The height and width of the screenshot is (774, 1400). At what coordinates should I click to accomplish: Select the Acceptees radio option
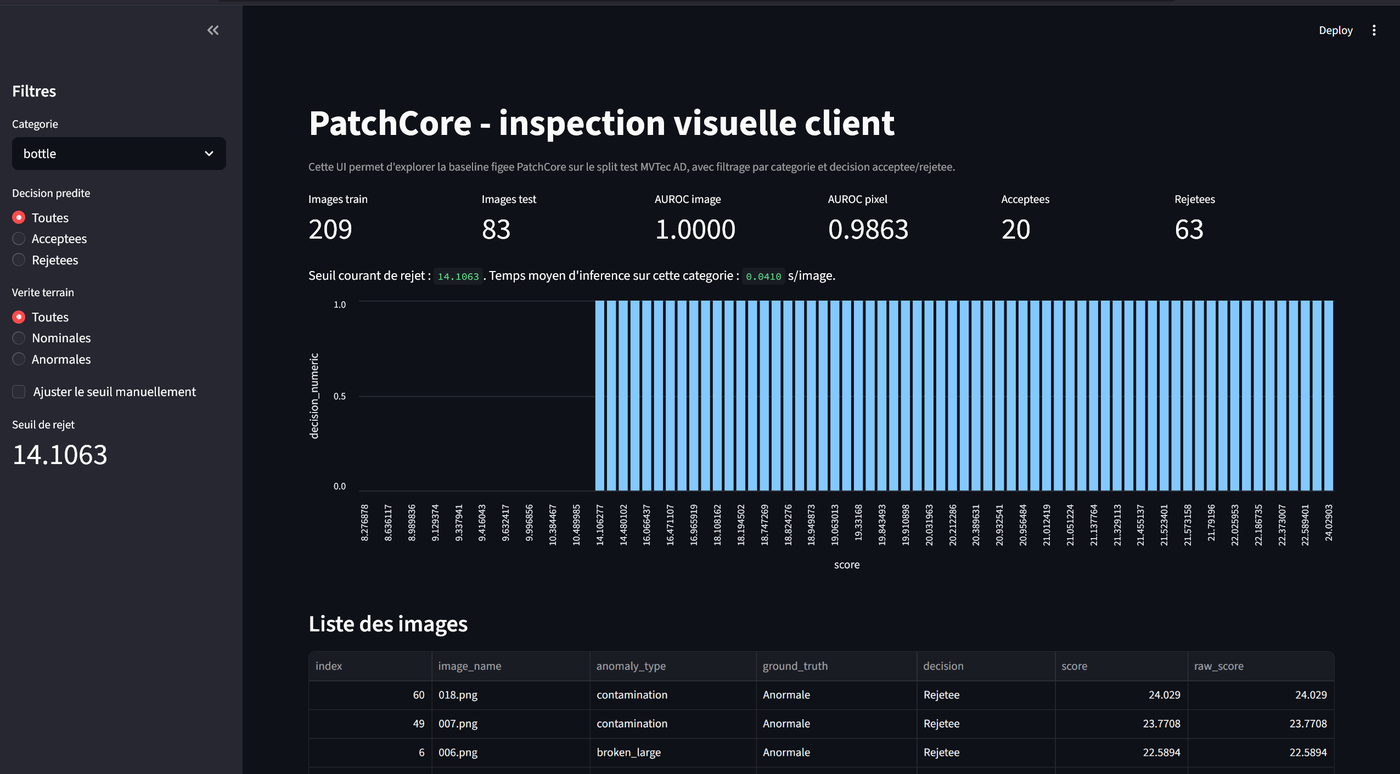(x=50, y=239)
